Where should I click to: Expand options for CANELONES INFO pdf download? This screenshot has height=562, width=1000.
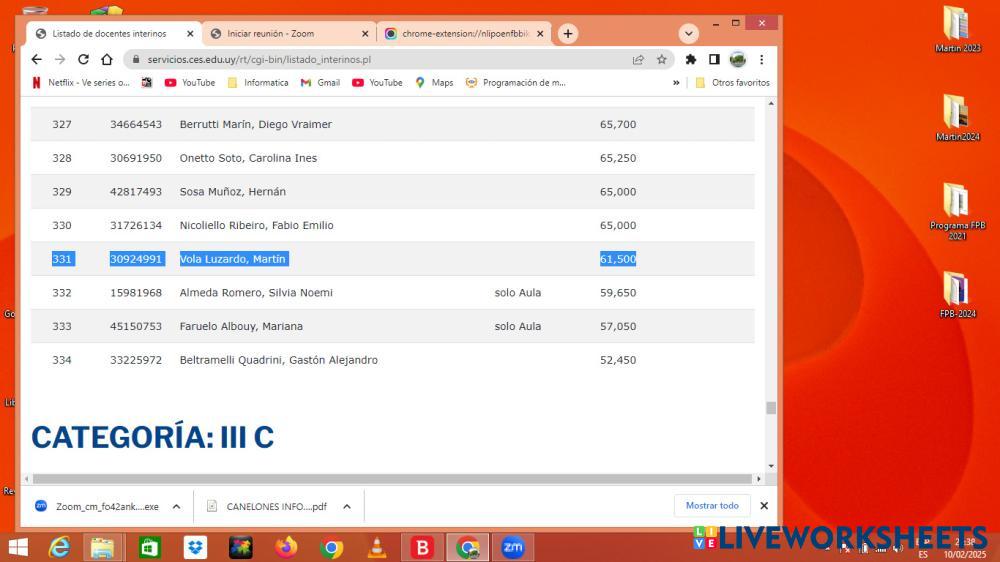coord(347,506)
